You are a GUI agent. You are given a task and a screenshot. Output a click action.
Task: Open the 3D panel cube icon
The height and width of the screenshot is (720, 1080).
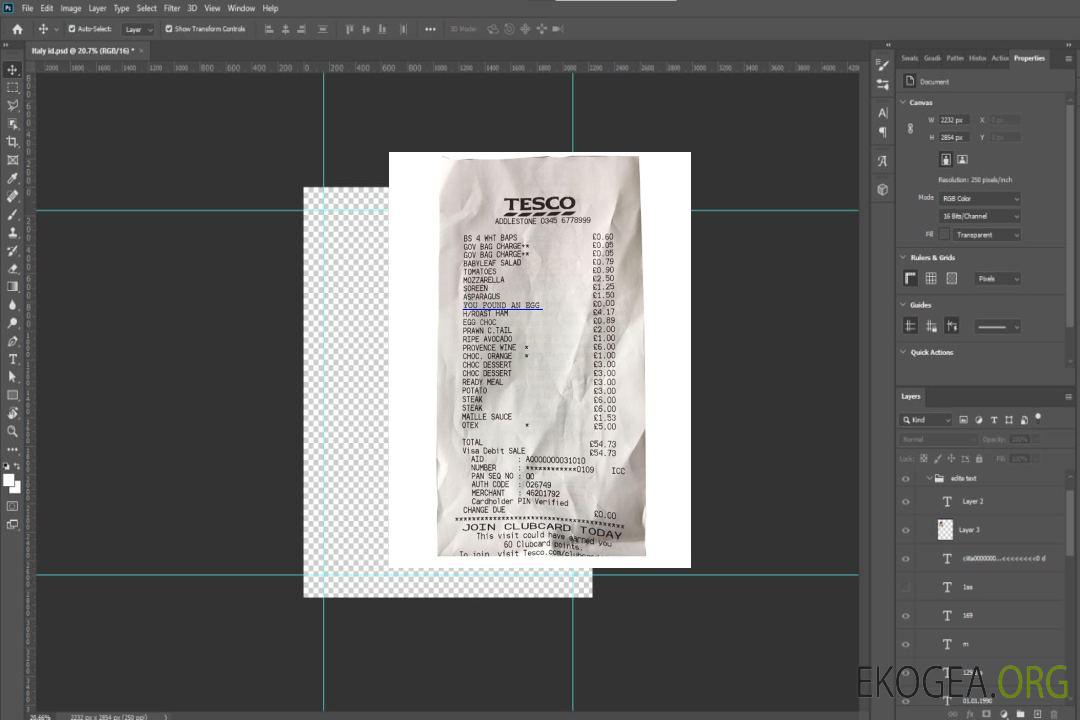(x=883, y=189)
